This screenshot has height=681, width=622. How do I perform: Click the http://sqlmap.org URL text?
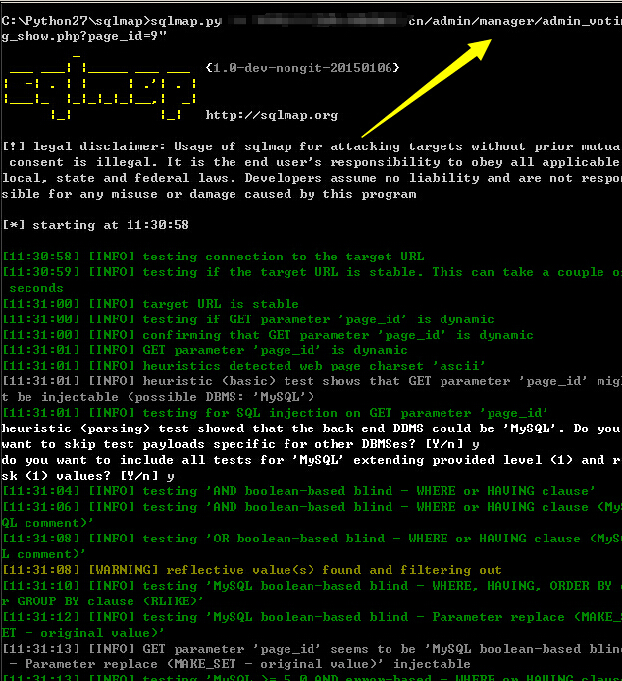271,115
